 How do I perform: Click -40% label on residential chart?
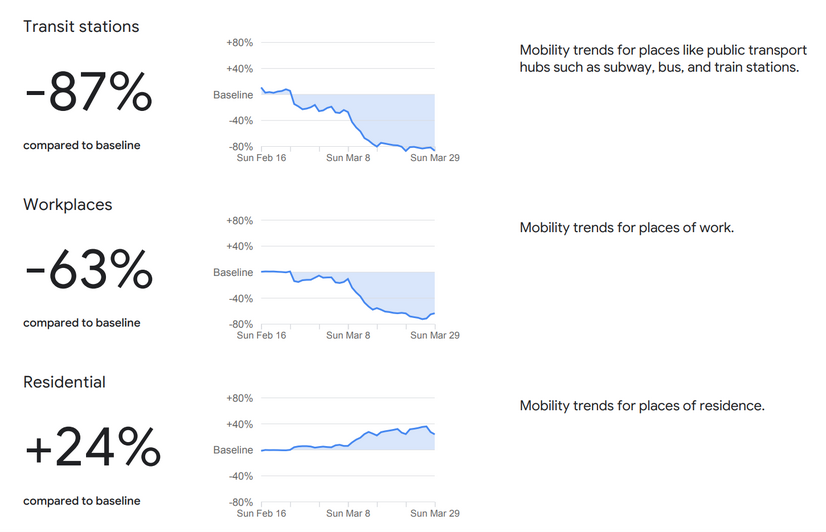(241, 476)
